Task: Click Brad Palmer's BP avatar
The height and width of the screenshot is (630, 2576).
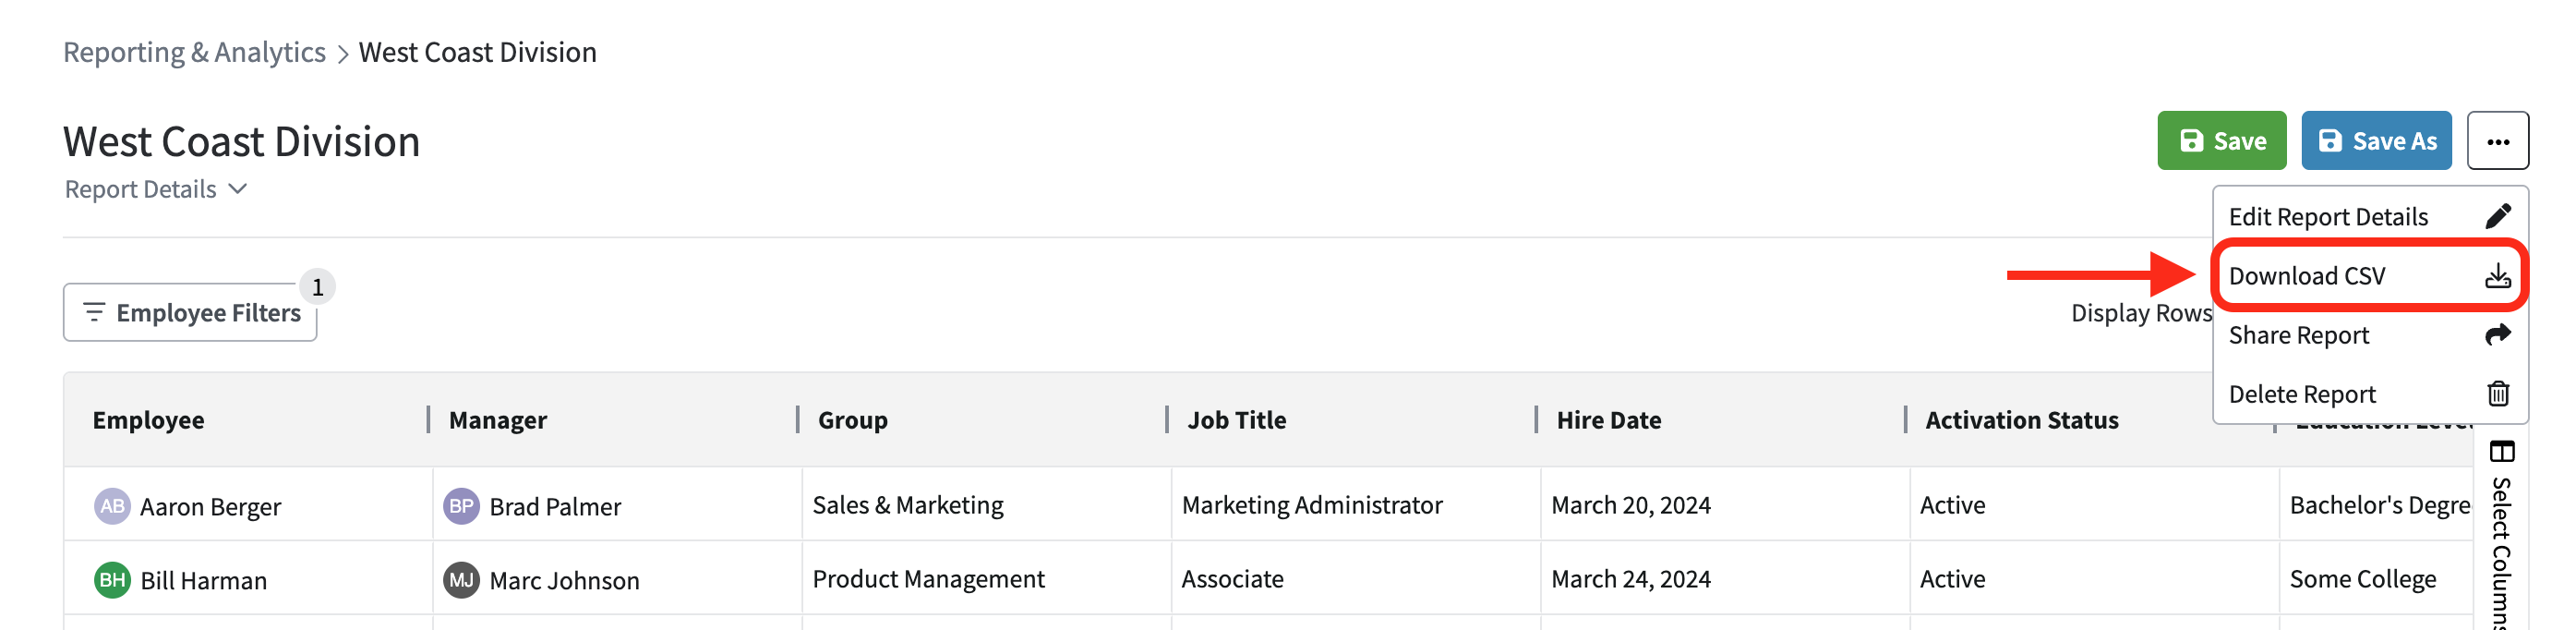Action: pos(461,506)
